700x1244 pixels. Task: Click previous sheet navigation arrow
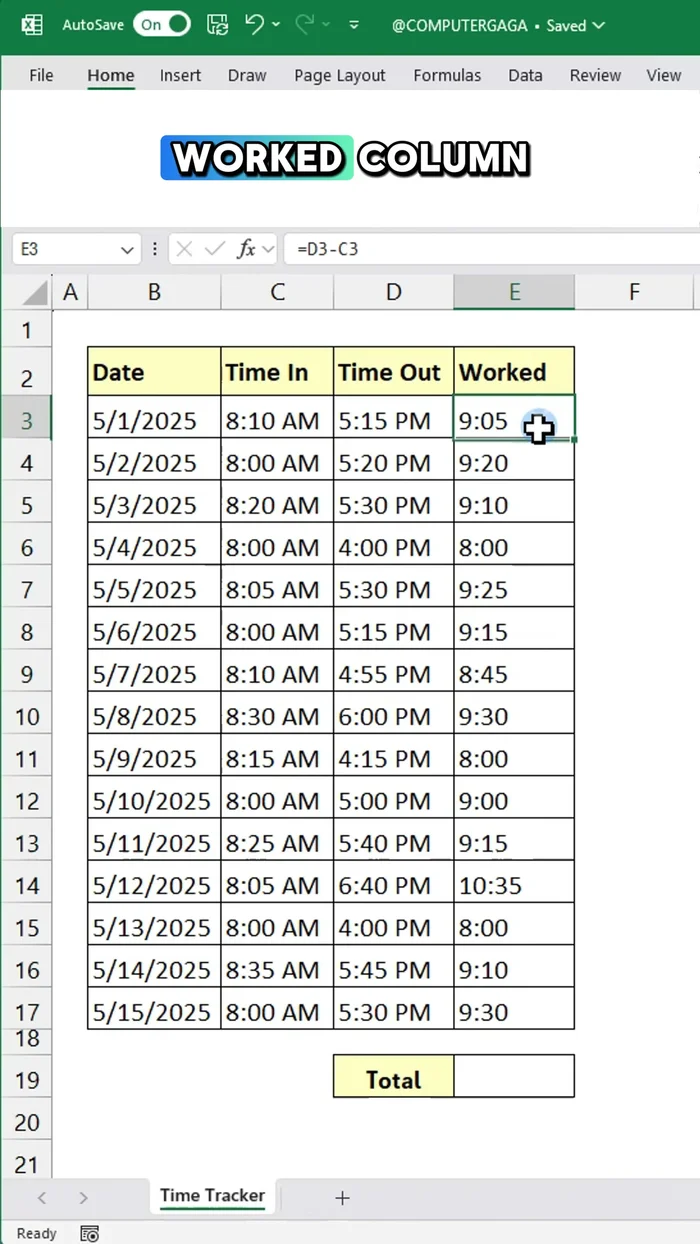[41, 1198]
